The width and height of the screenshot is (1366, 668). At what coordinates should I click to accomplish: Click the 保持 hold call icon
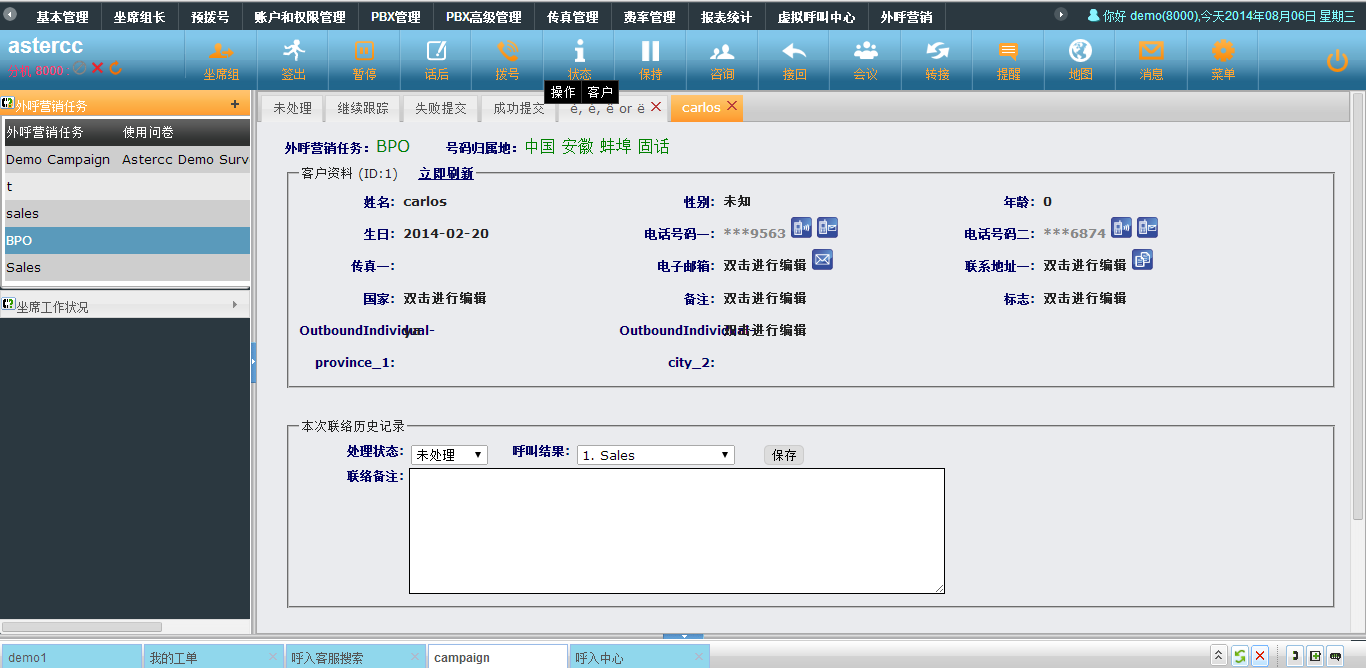651,58
